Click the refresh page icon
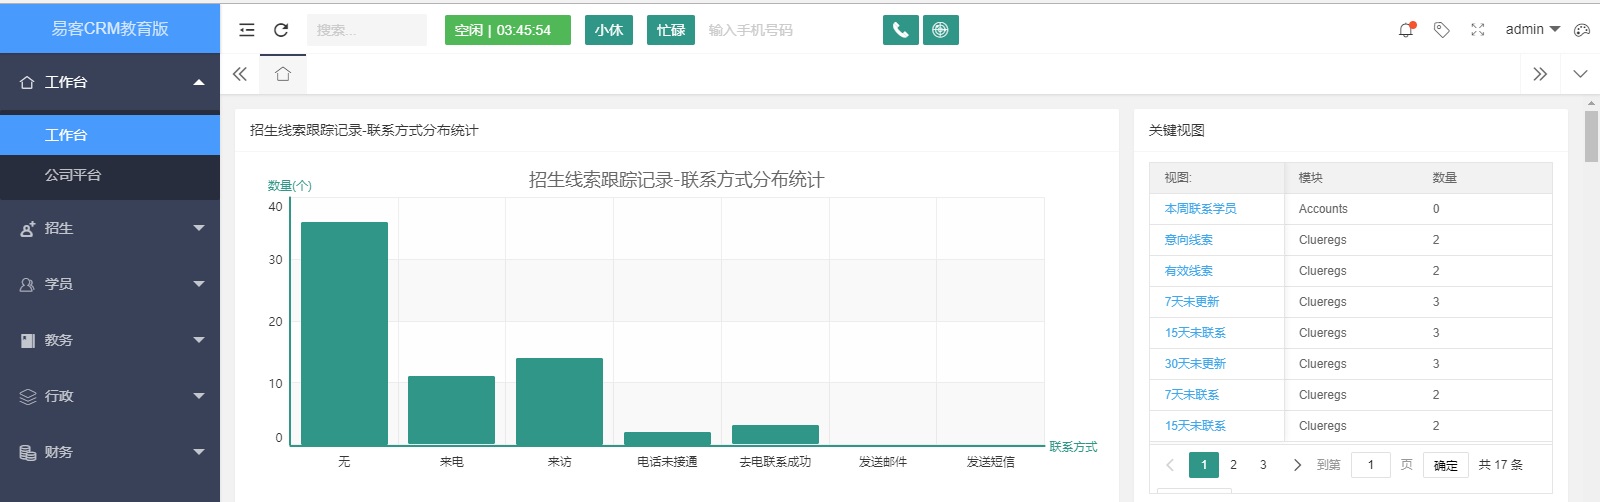This screenshot has width=1600, height=502. [x=281, y=30]
